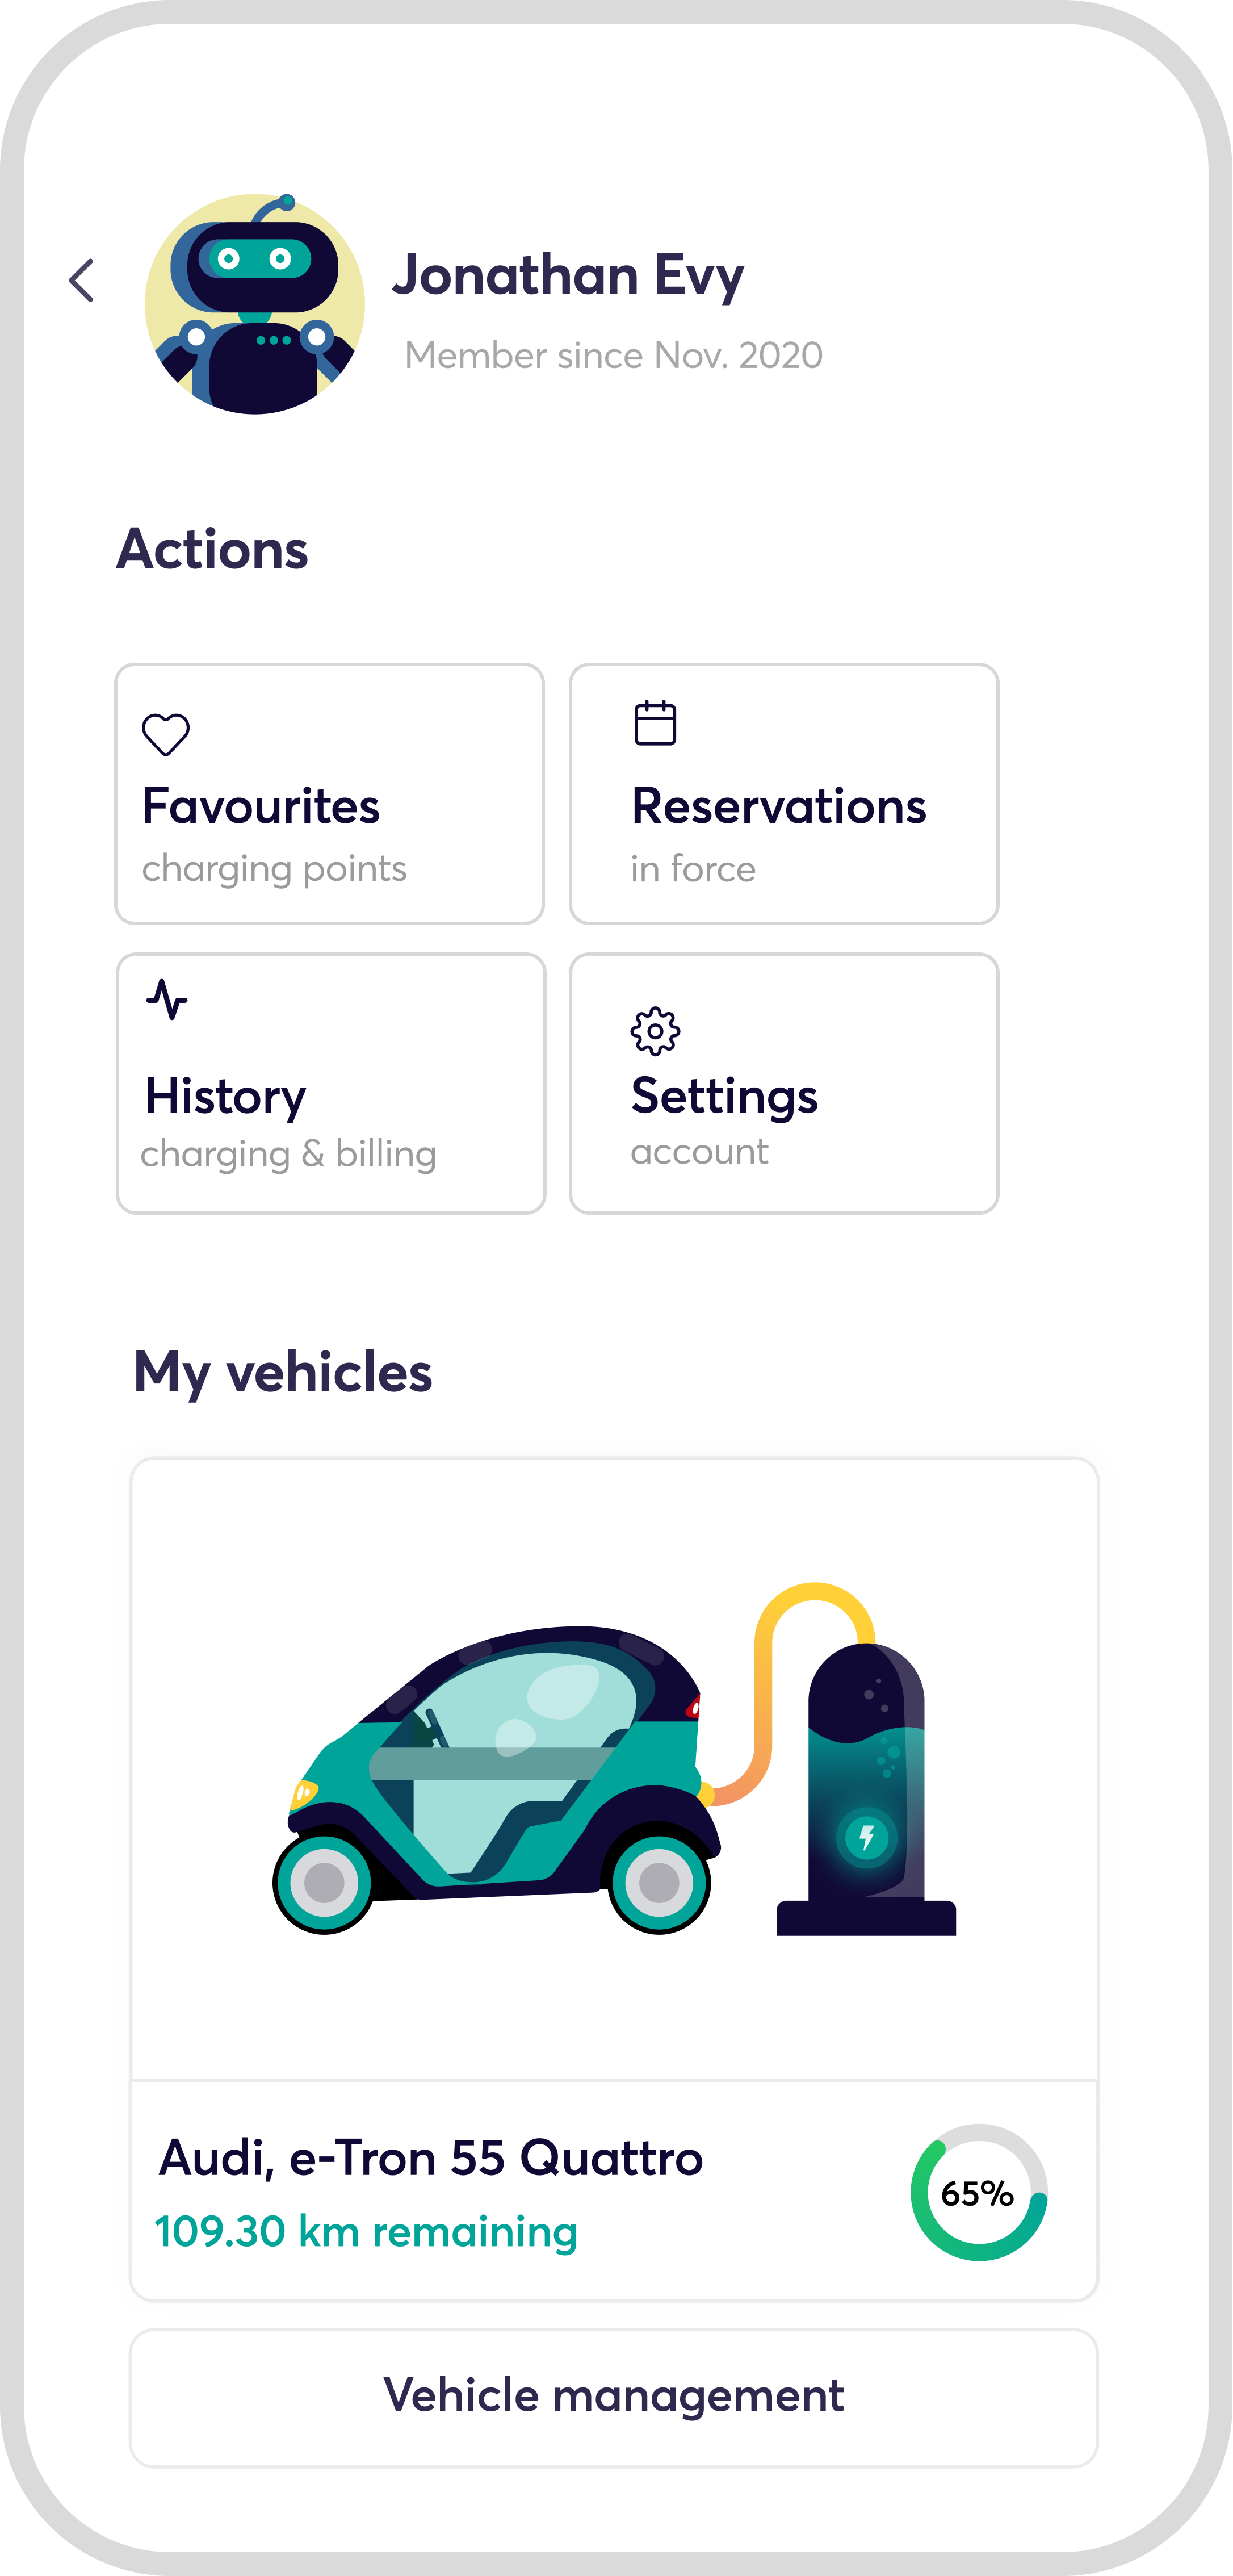Click the lightning bolt on the charger
Screen dimensions: 1233x2576
(x=866, y=1837)
